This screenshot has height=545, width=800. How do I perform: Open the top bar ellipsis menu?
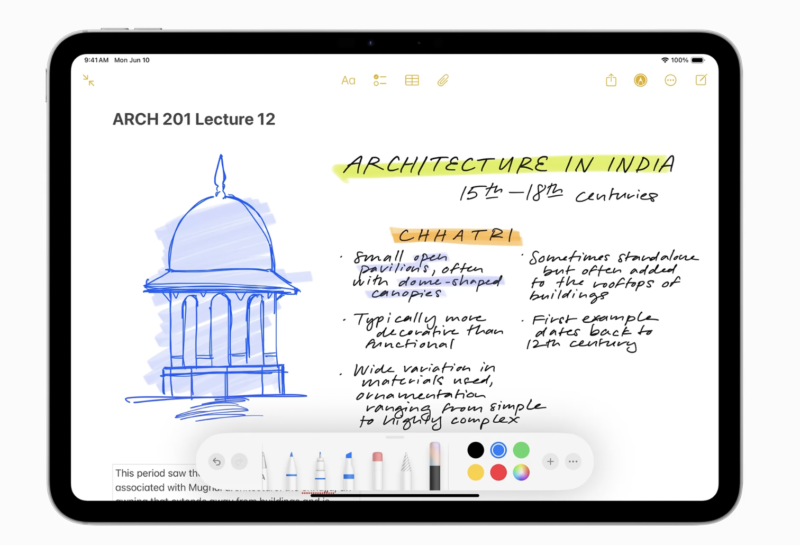point(671,80)
